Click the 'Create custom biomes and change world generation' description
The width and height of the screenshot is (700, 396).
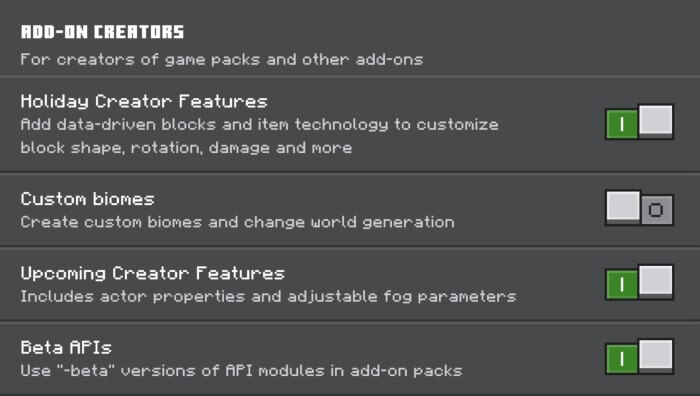[x=238, y=222]
